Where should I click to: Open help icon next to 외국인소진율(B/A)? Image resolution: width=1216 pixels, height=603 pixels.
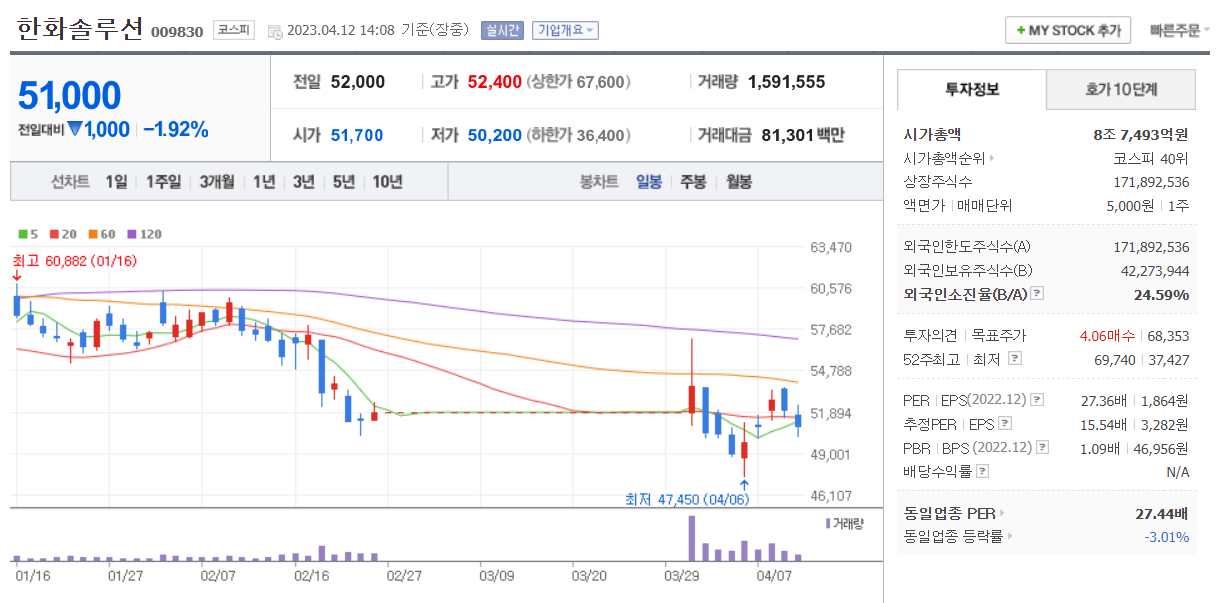point(1037,294)
